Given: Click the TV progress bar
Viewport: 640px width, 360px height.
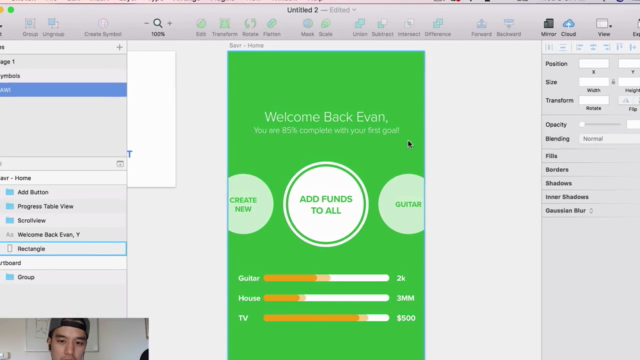Looking at the screenshot, I should click(x=326, y=318).
